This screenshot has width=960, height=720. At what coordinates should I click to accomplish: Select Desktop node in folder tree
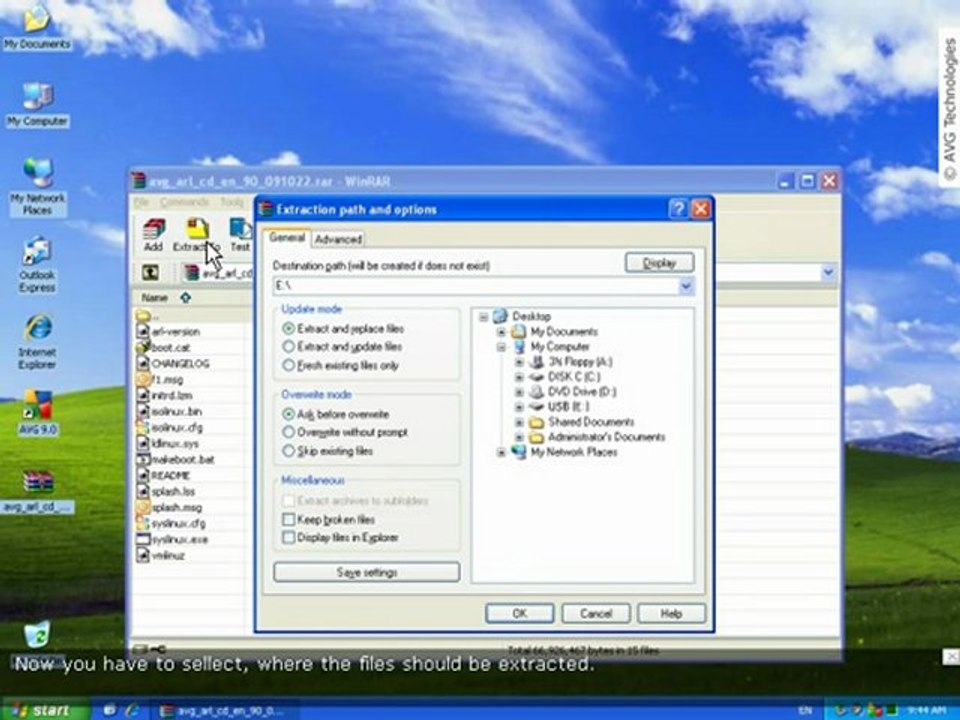point(522,316)
